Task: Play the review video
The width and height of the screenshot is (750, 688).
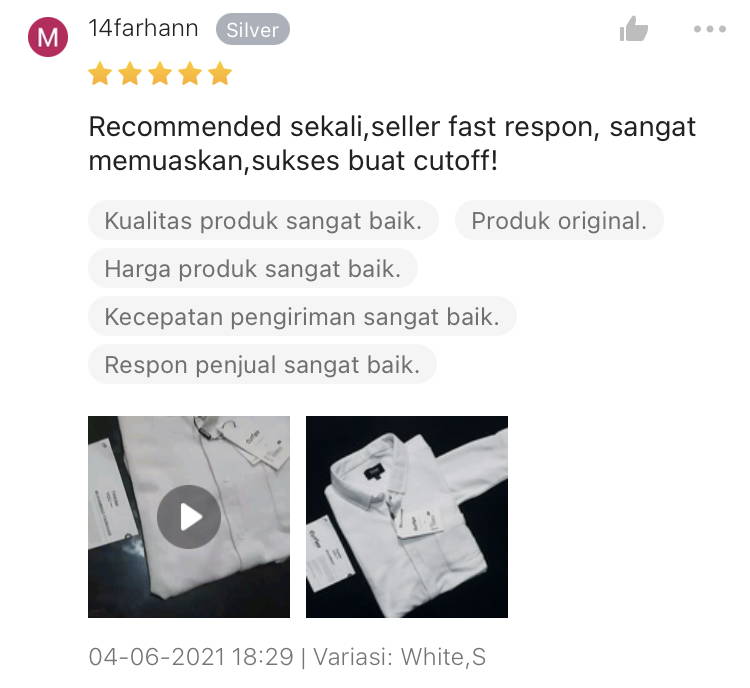Action: point(189,517)
